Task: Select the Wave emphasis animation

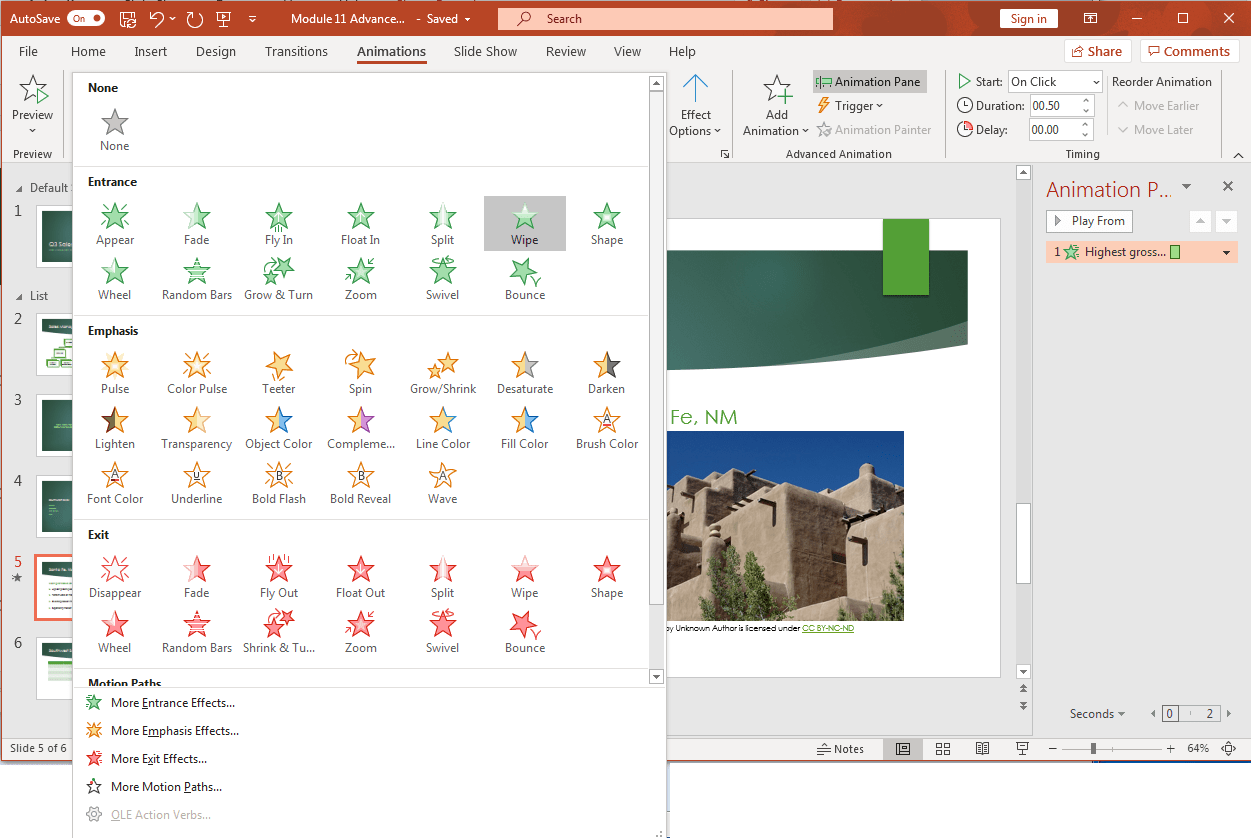Action: pos(443,483)
